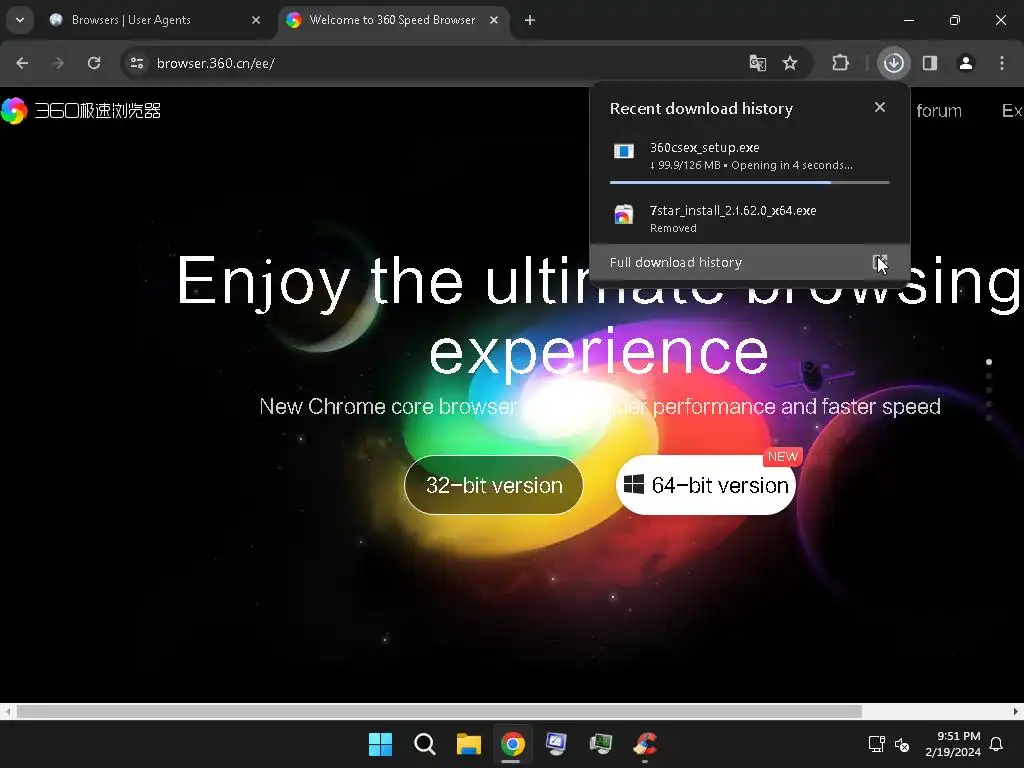Click the muted volume tray icon

tap(902, 744)
